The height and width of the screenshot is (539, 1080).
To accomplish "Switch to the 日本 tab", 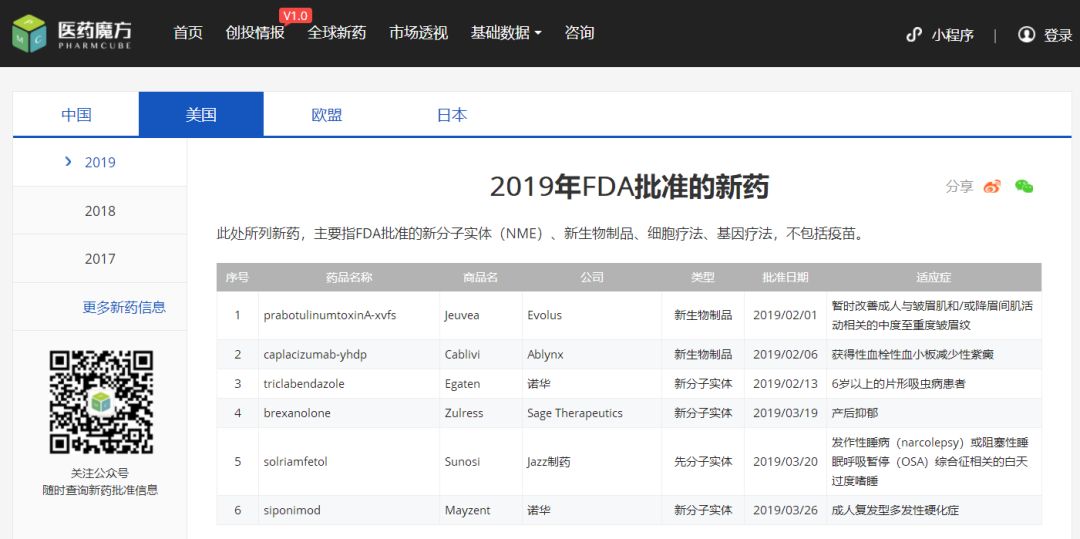I will pyautogui.click(x=452, y=114).
